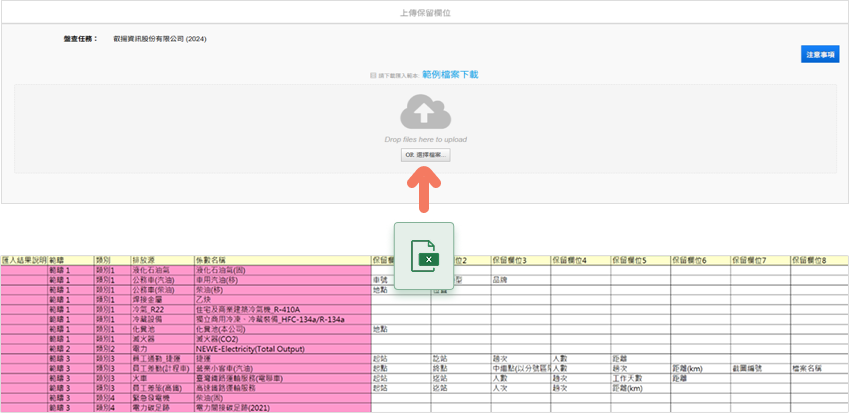Open the 範例檔案下載 sample file link

pyautogui.click(x=449, y=75)
